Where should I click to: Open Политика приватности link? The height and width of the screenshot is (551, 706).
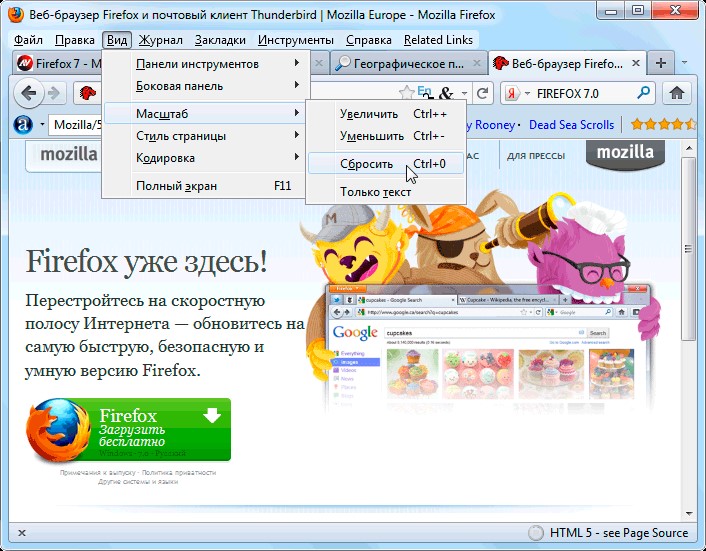tap(179, 473)
